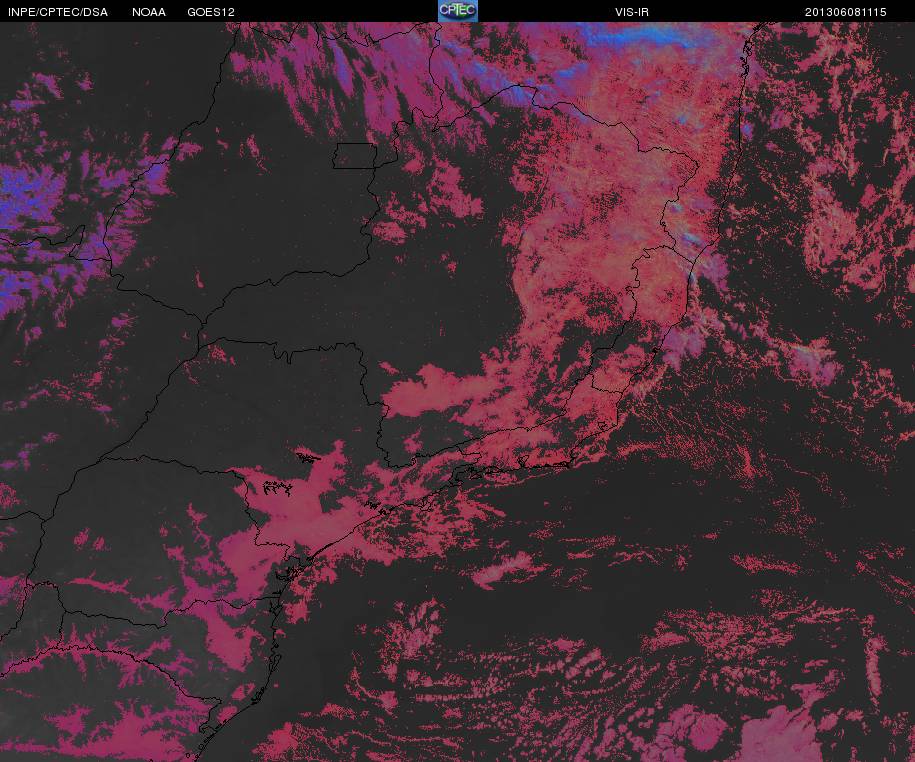Select the NOAA label in header
This screenshot has height=762, width=915.
point(149,12)
